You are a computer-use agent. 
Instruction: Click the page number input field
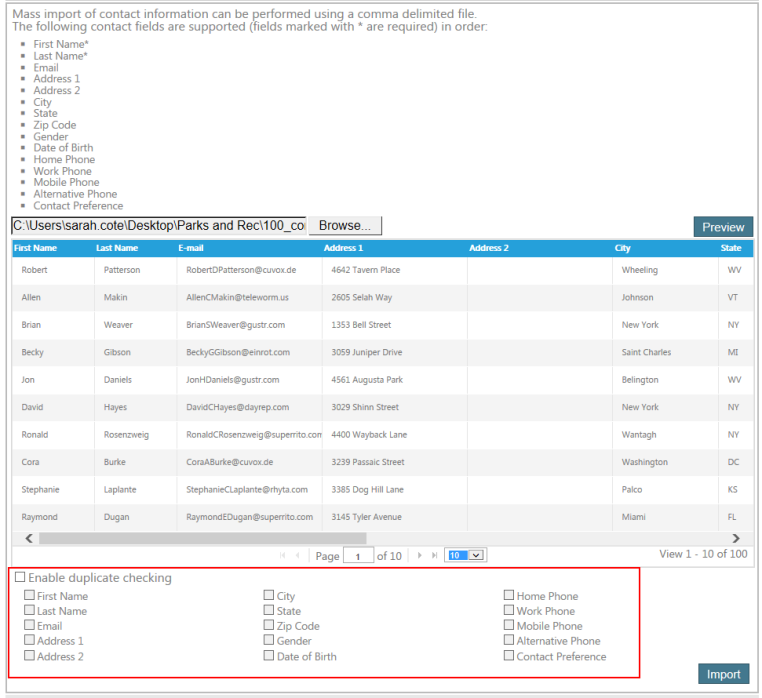click(x=357, y=556)
